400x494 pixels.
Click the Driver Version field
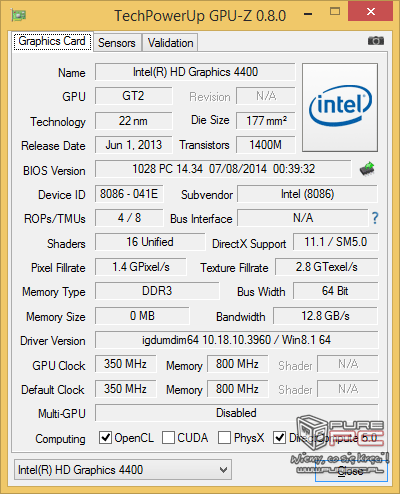tap(237, 340)
